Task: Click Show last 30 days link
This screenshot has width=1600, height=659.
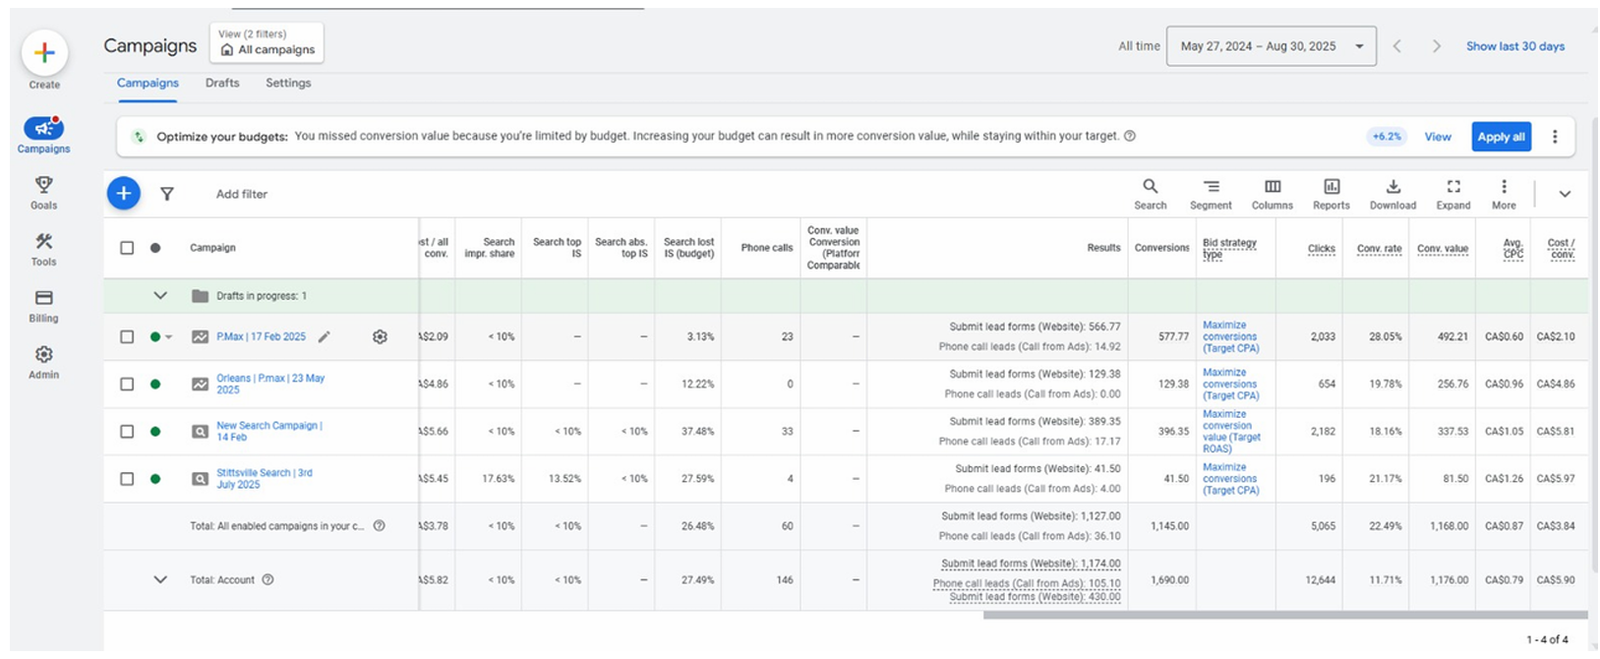Action: pos(1515,46)
